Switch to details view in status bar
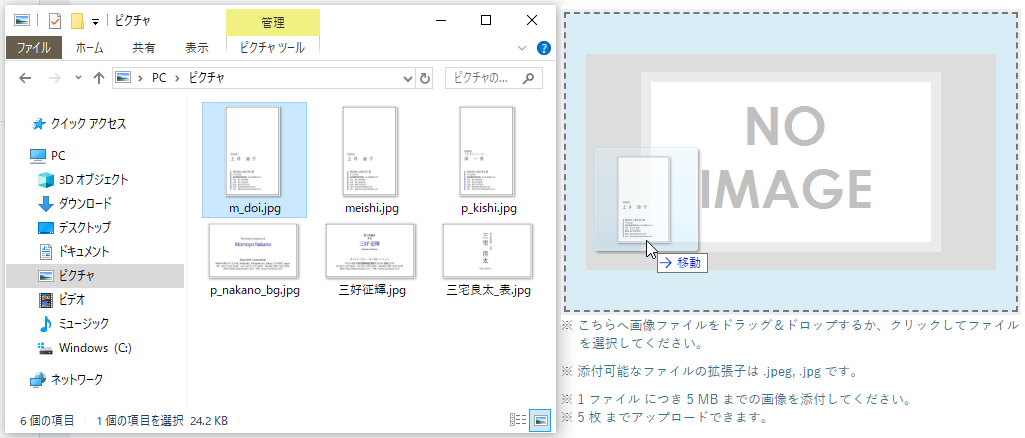Viewport: 1025px width, 438px height. (x=518, y=420)
